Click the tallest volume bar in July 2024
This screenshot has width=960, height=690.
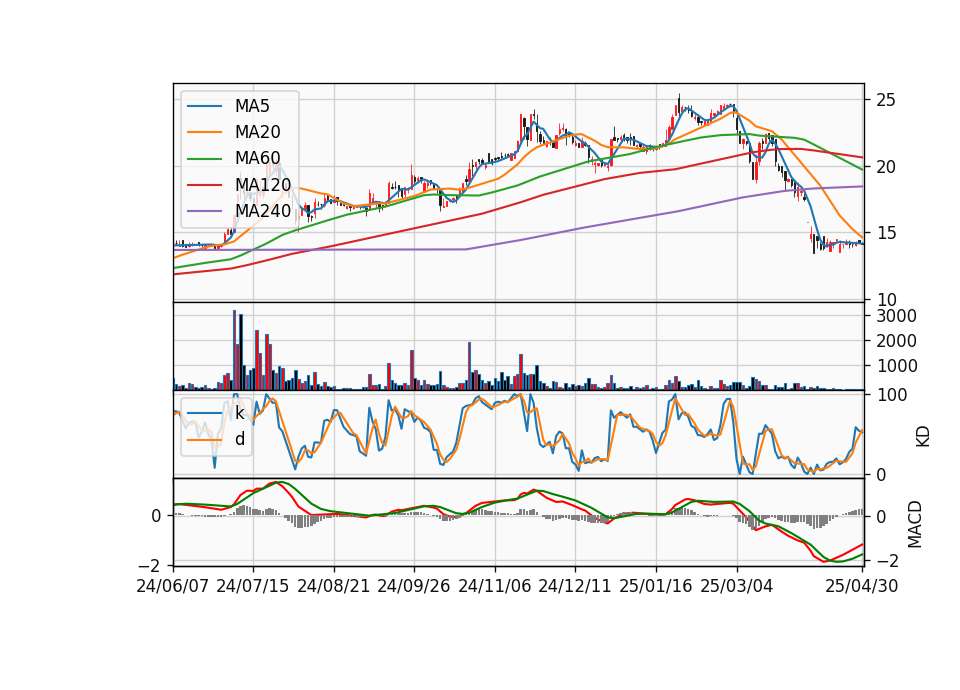click(x=234, y=350)
